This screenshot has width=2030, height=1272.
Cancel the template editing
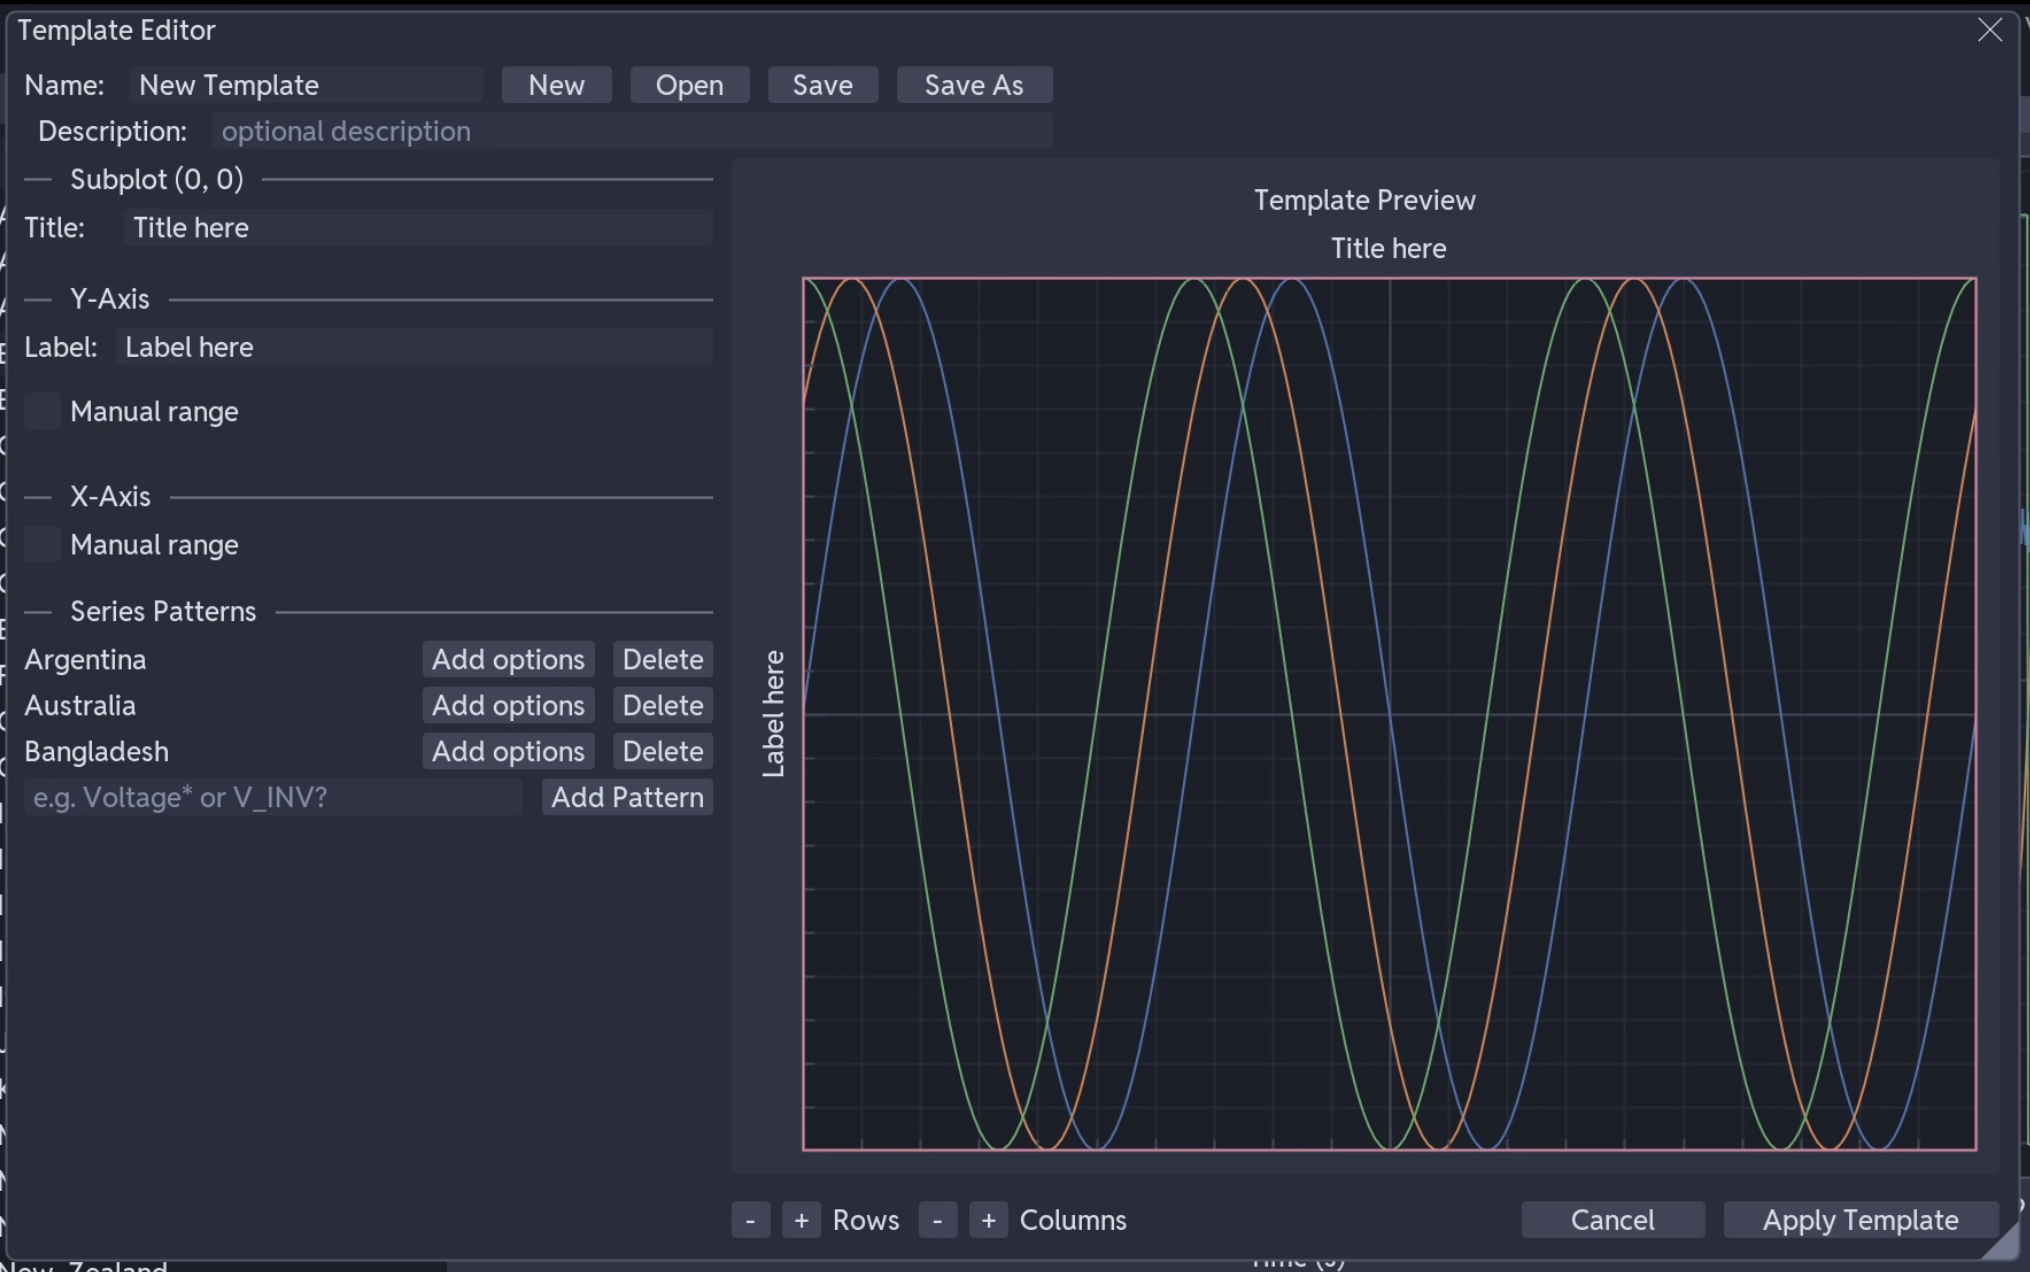[1612, 1220]
